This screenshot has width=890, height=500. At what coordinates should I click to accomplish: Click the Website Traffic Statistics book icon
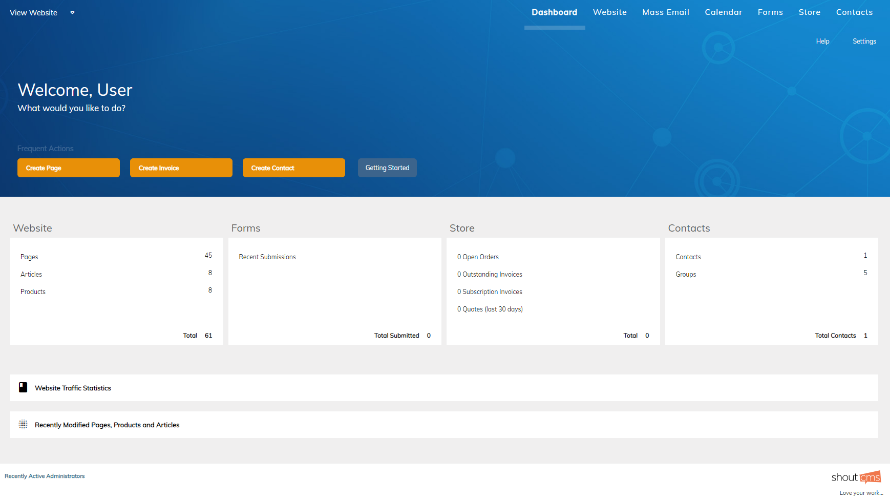point(23,387)
